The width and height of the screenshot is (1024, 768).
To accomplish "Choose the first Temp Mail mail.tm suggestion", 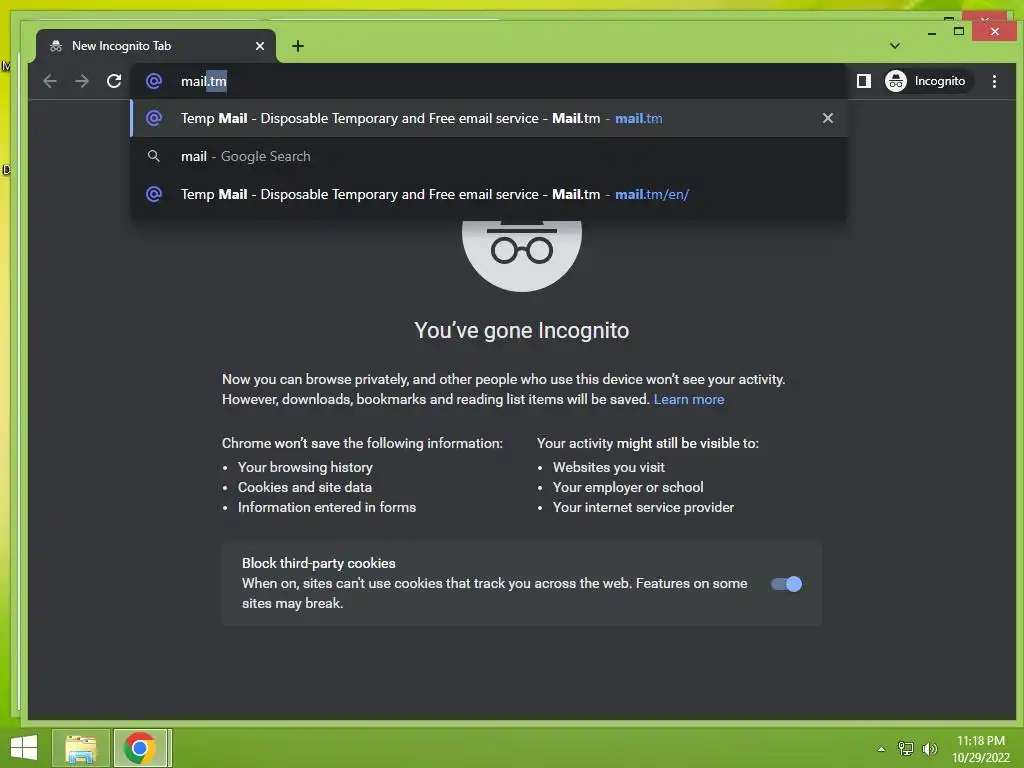I will (488, 118).
